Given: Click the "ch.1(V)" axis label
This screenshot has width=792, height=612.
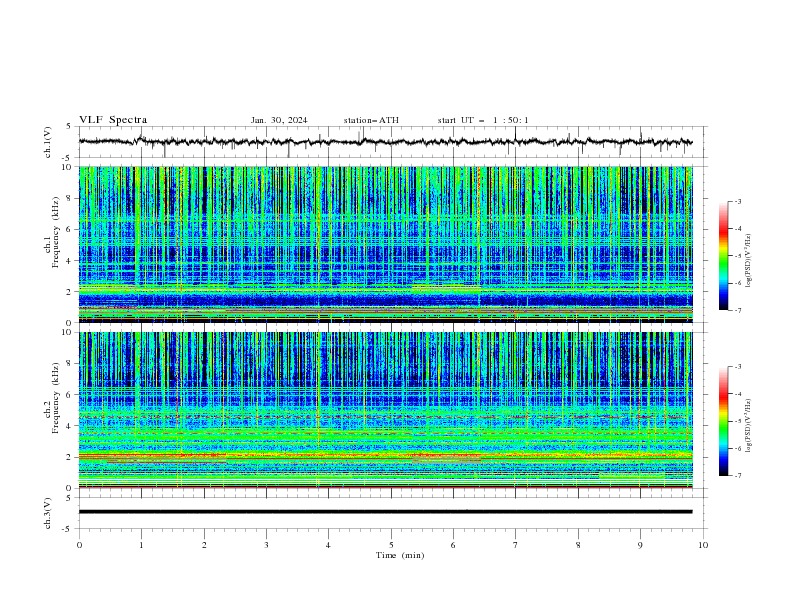Looking at the screenshot, I should (48, 142).
